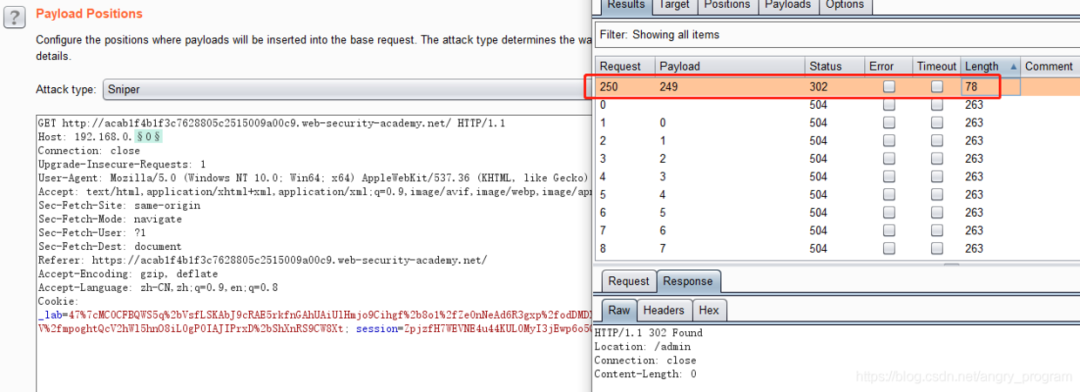This screenshot has width=1080, height=392.
Task: Select the request 250 row status 302
Action: pos(818,87)
